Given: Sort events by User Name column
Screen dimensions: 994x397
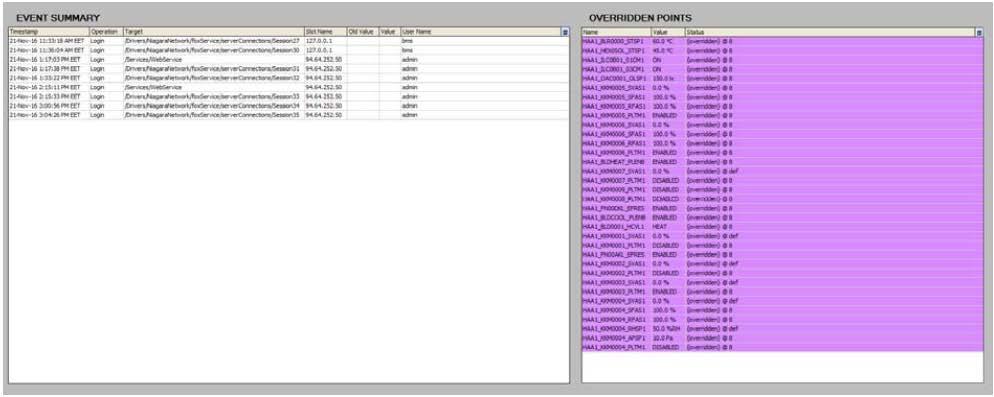Looking at the screenshot, I should (481, 31).
